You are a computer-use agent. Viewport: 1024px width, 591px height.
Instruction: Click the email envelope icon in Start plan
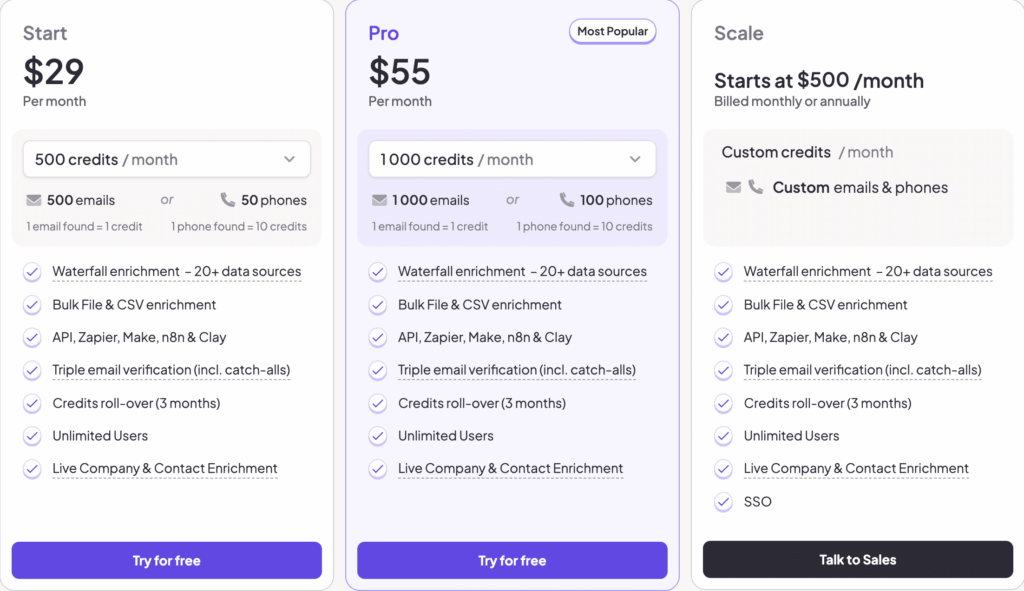(36, 199)
